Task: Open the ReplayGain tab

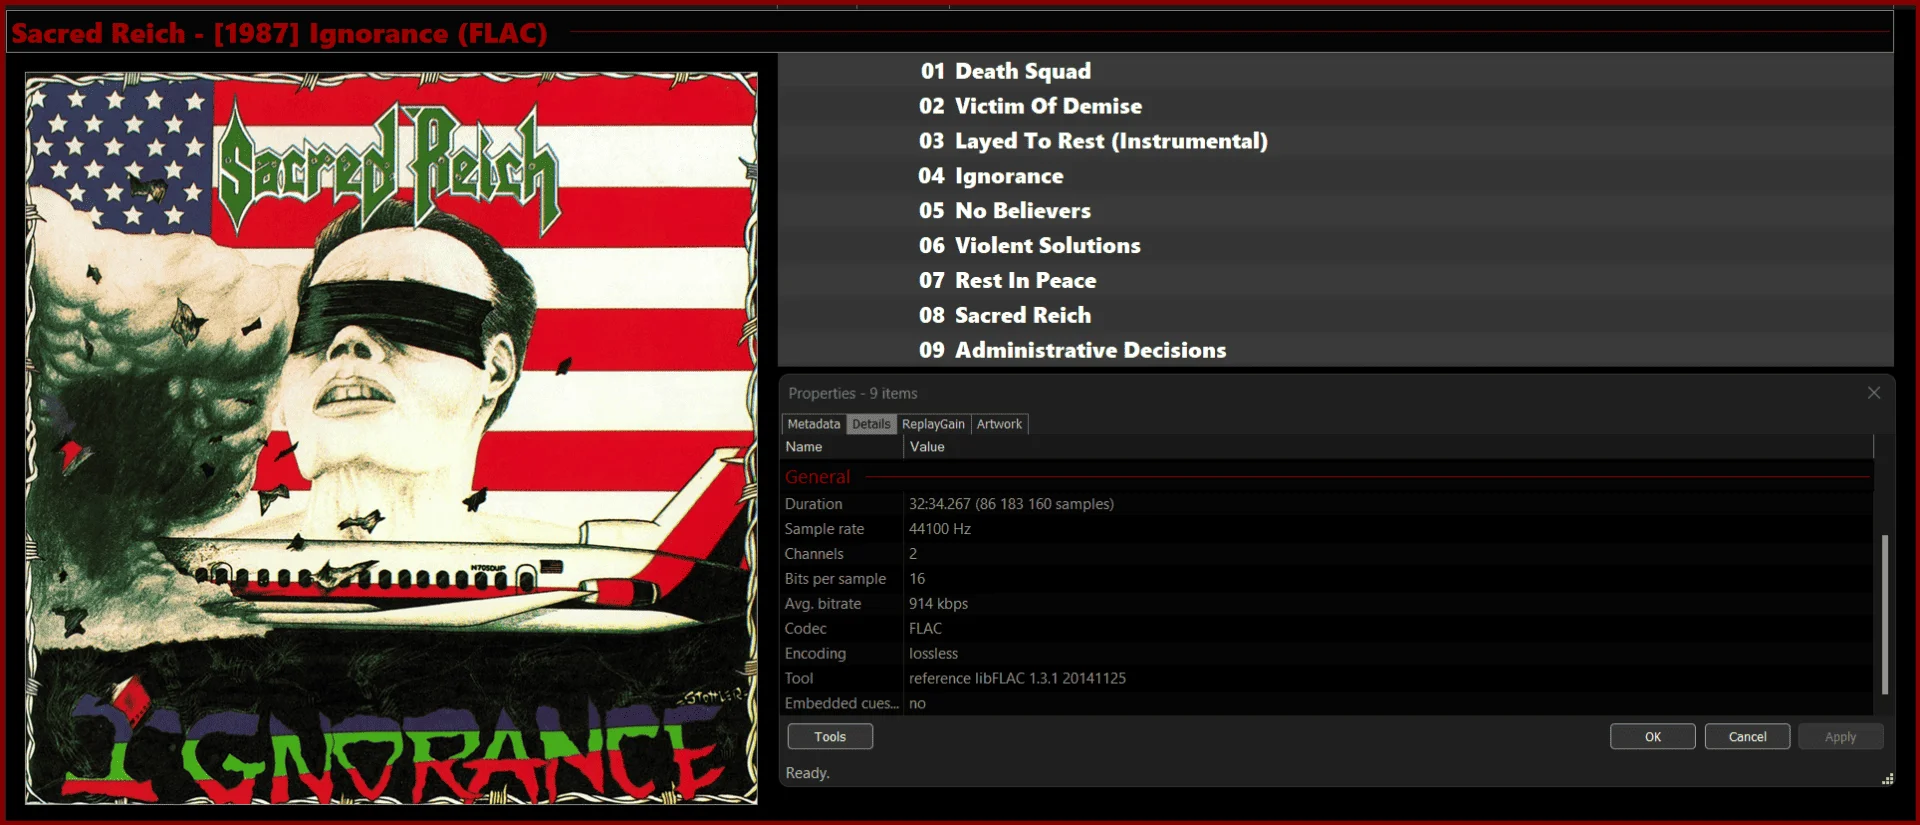Action: point(933,424)
